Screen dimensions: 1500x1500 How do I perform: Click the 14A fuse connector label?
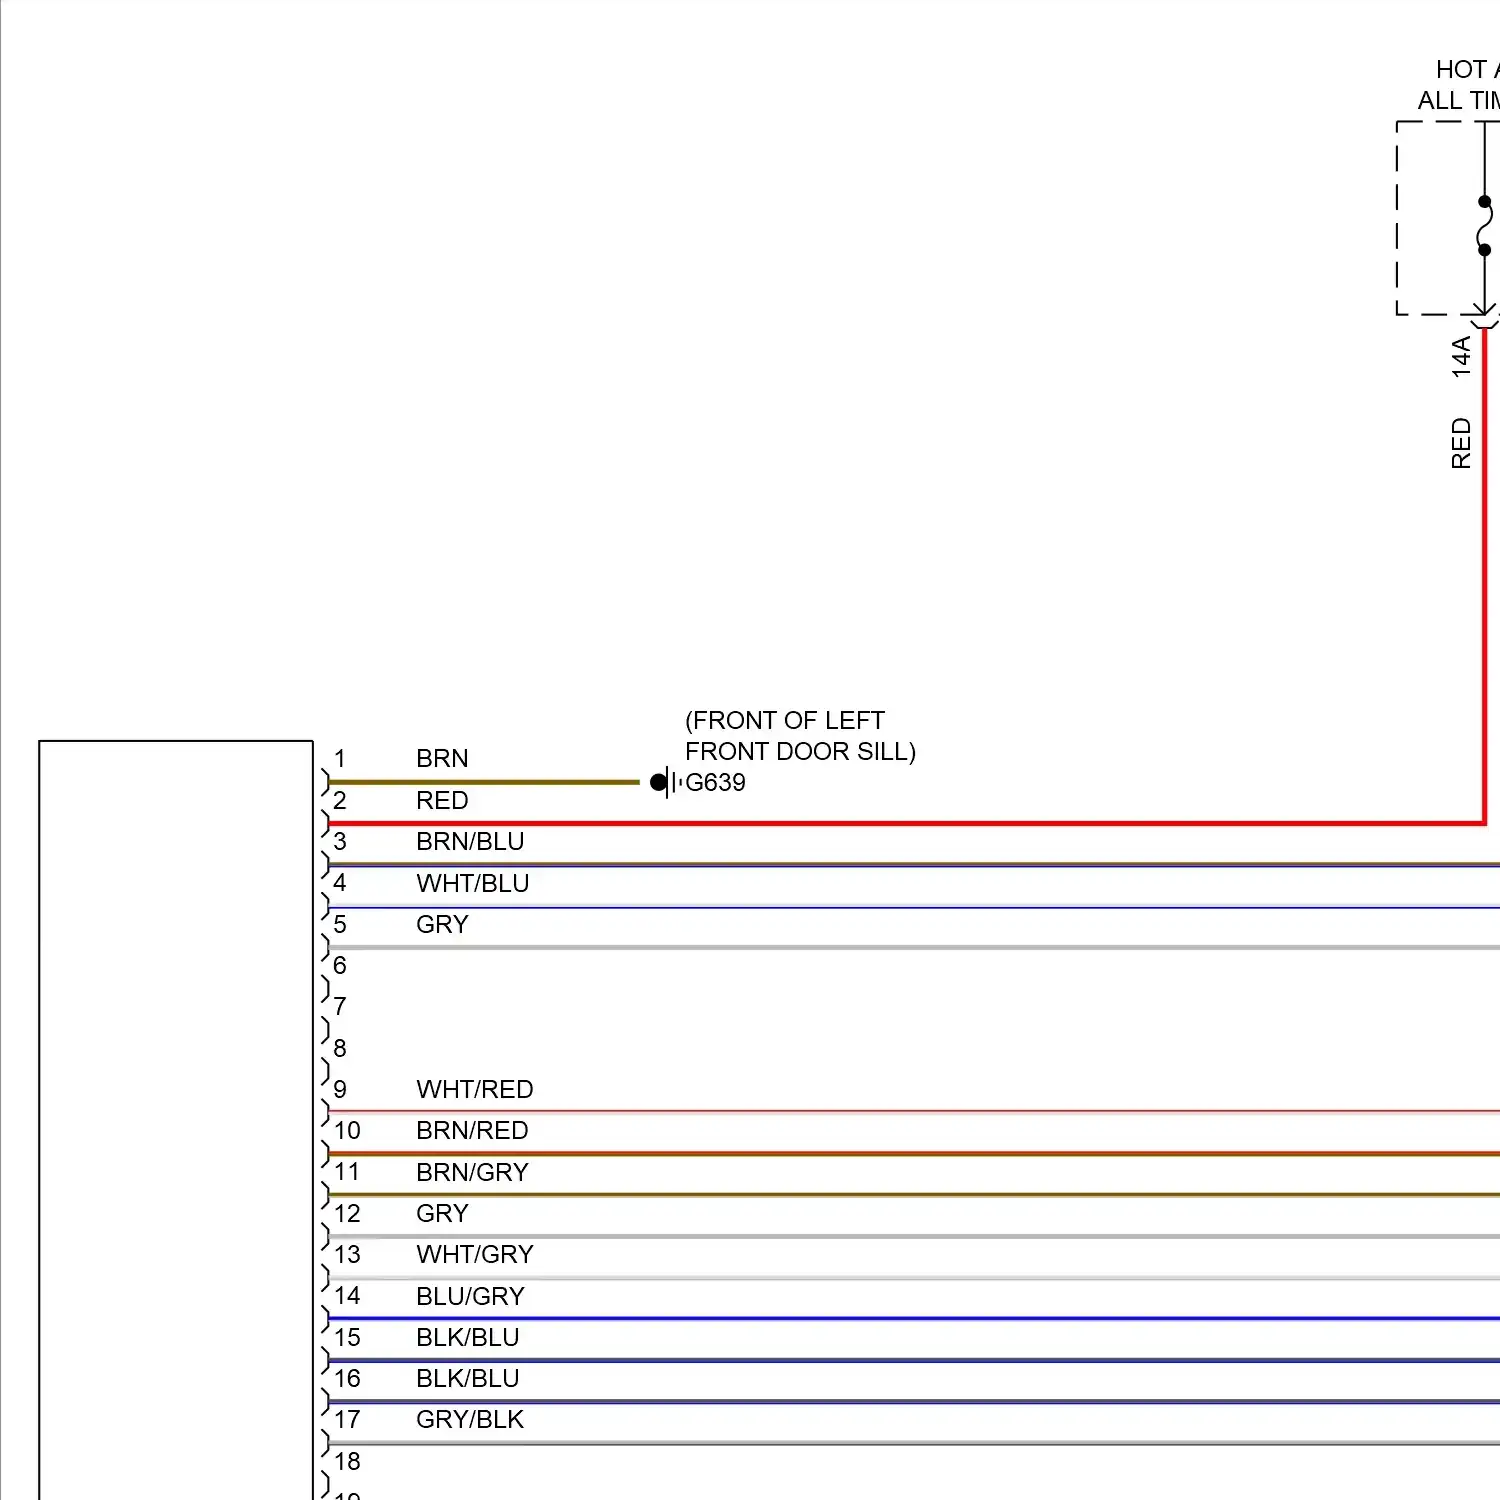pos(1461,357)
